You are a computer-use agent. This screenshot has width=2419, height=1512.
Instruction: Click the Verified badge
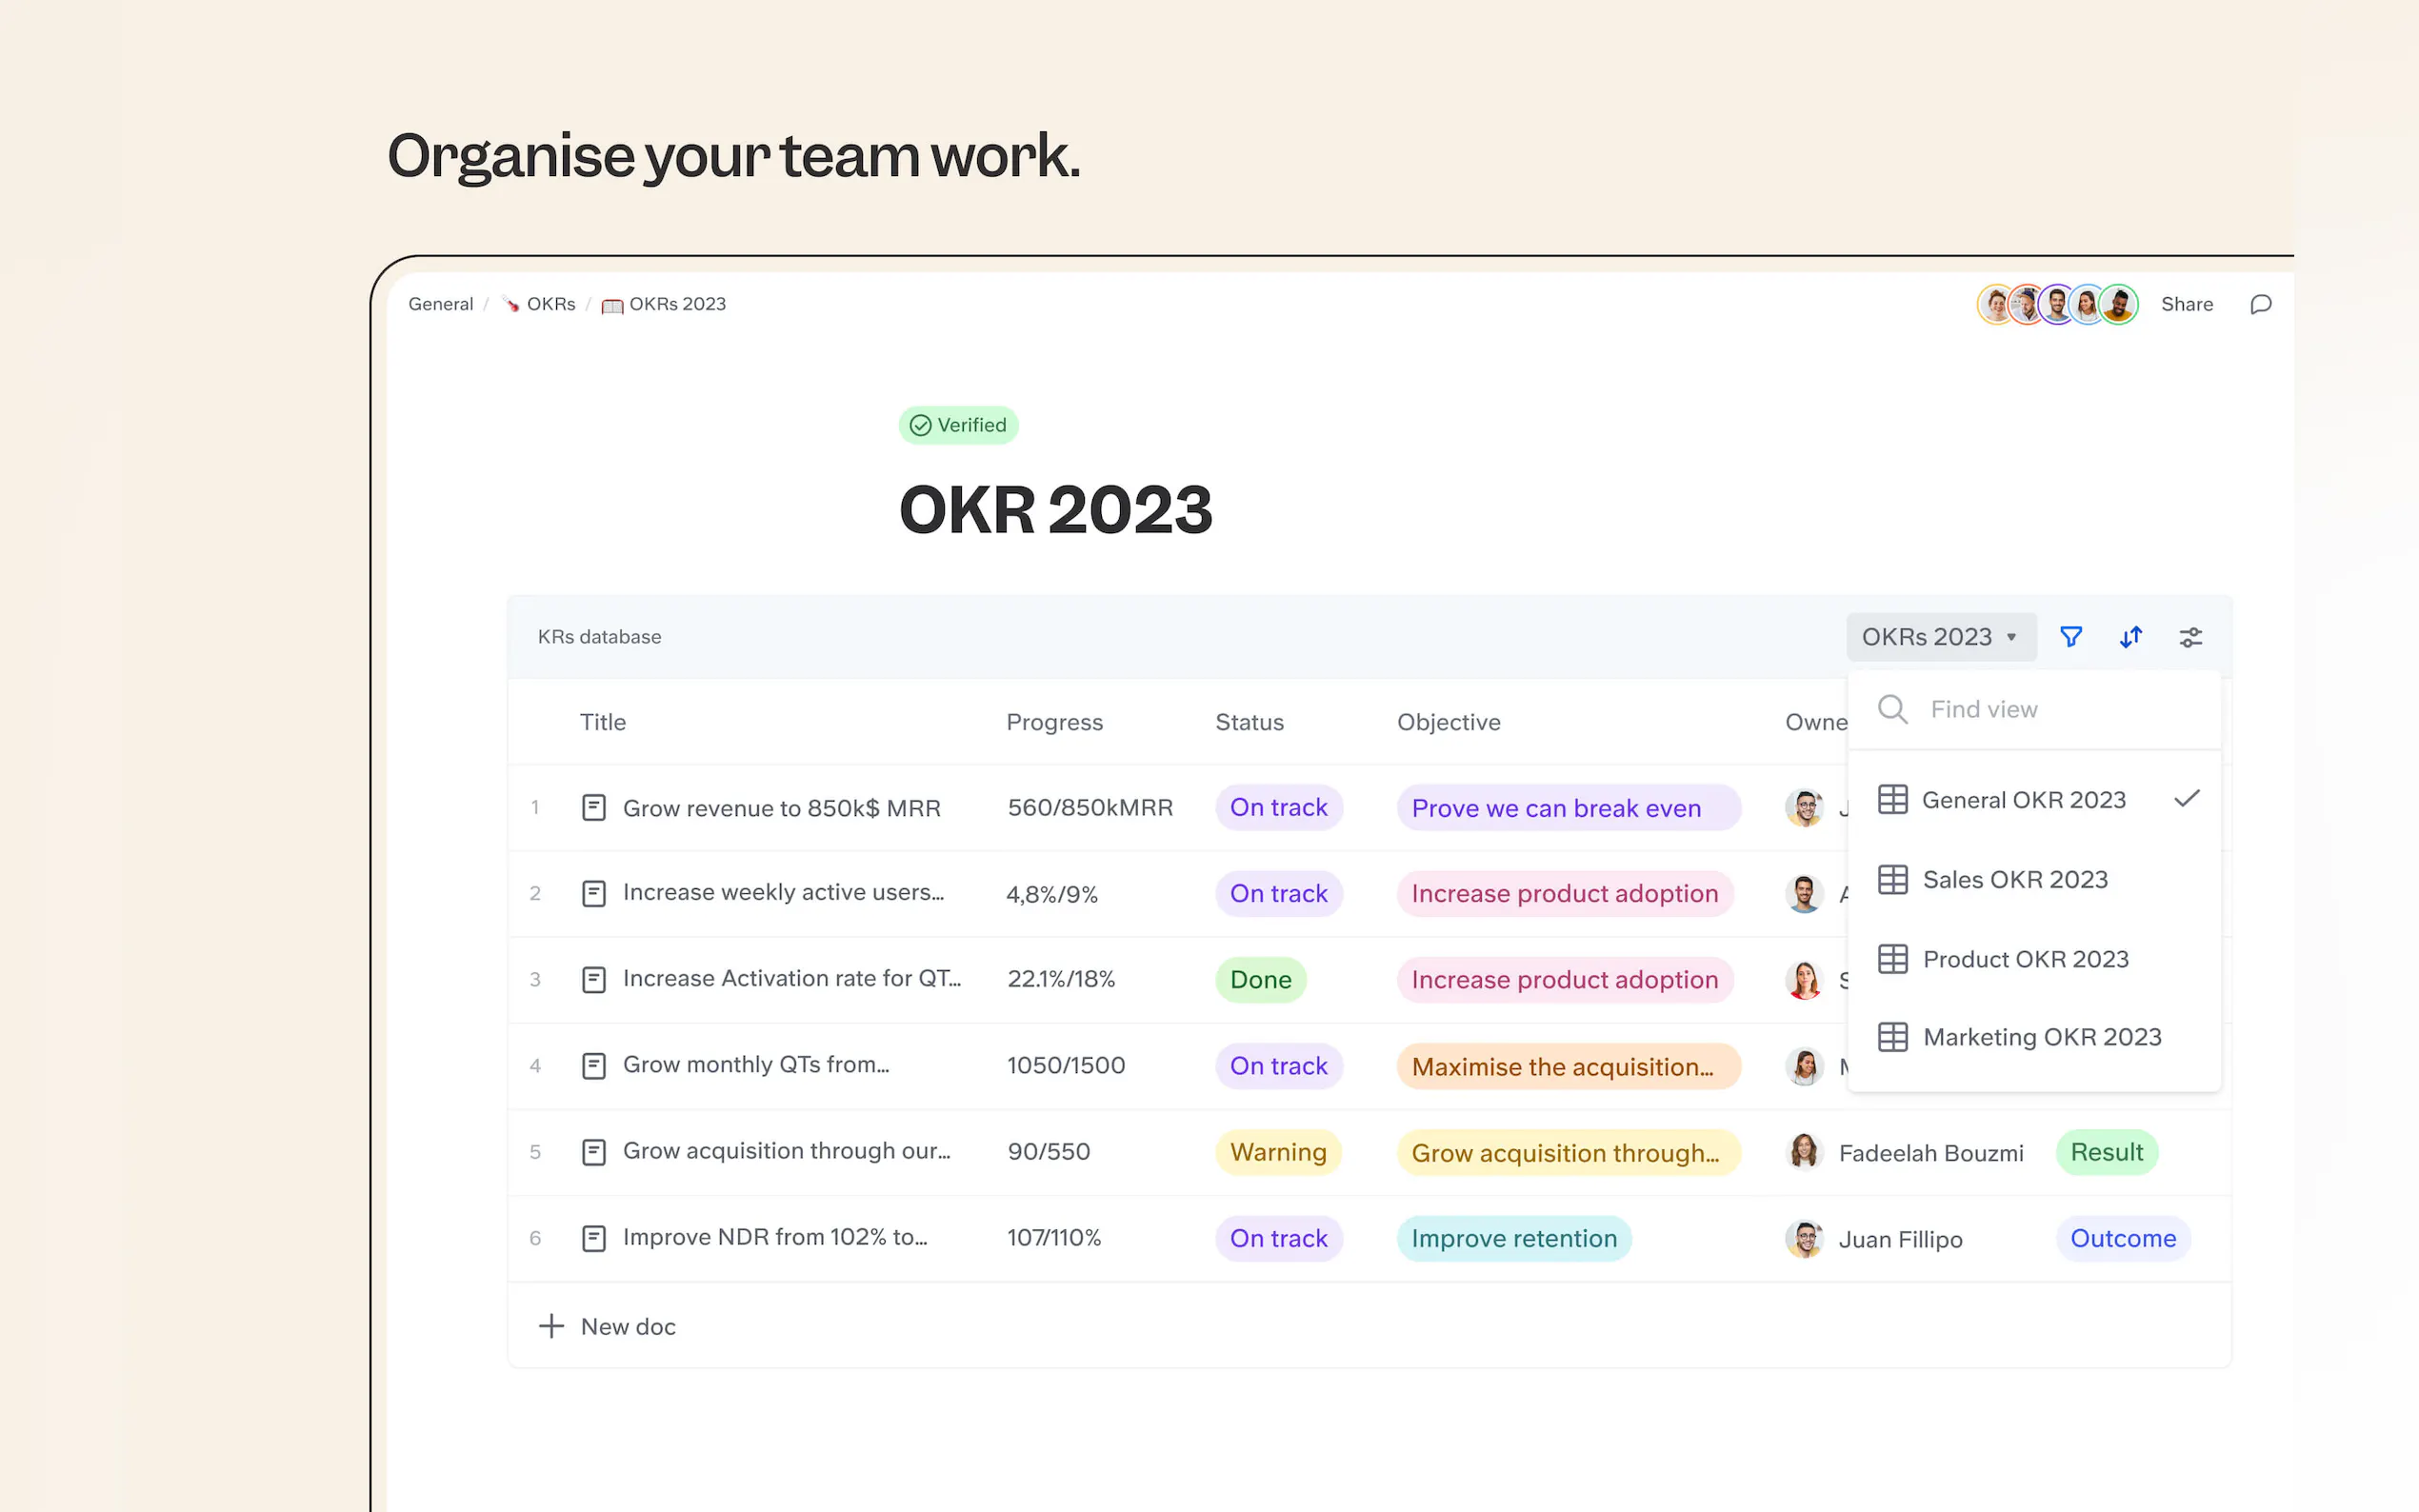click(958, 425)
